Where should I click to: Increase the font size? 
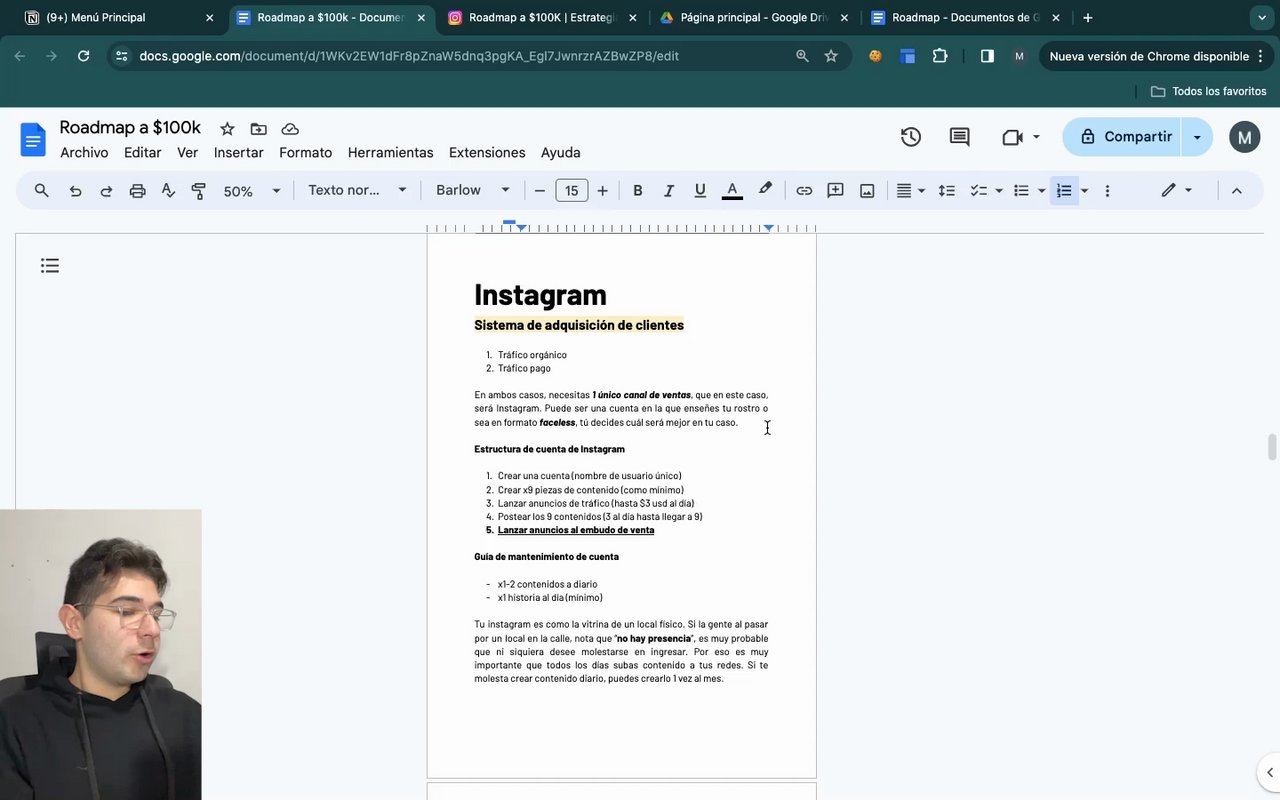pos(602,190)
